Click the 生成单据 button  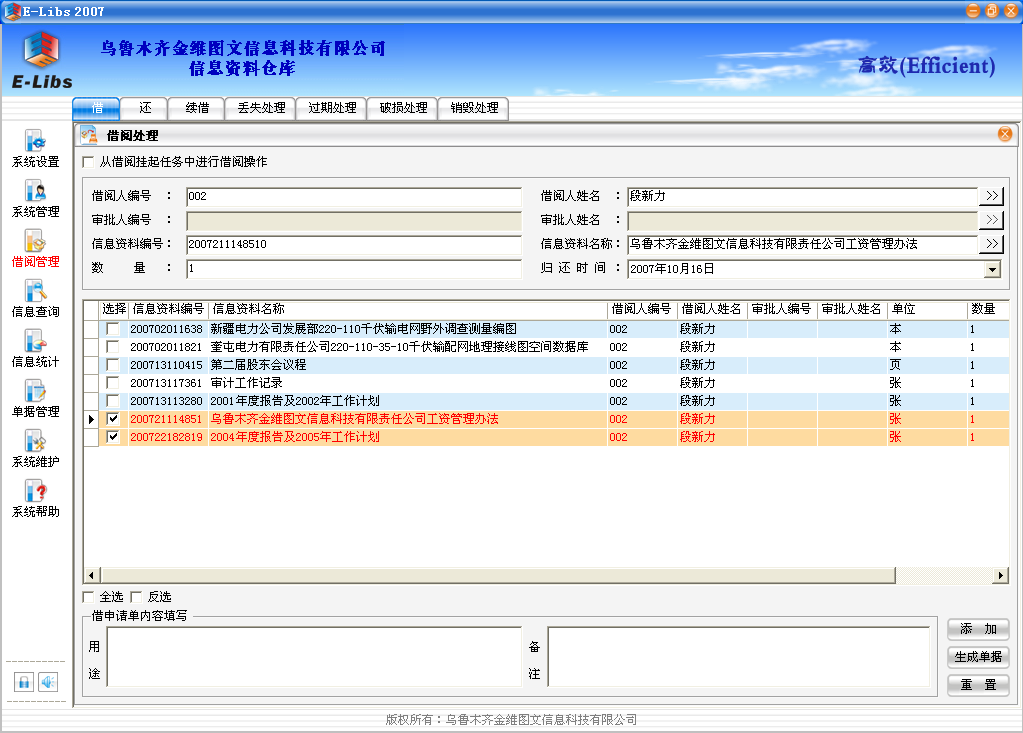click(978, 657)
